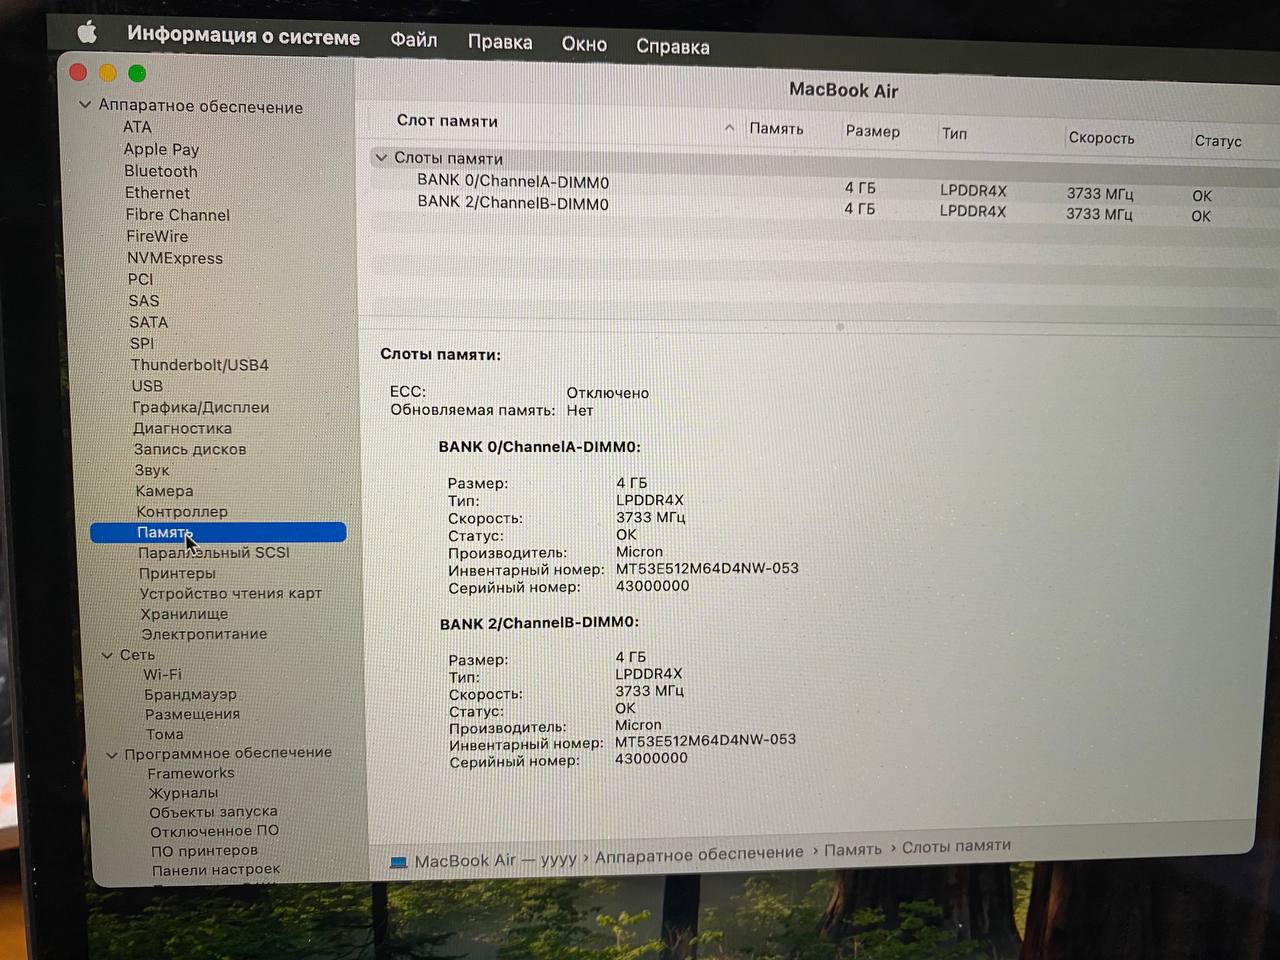Viewport: 1280px width, 960px height.
Task: Select Wi-Fi under Сеть
Action: (162, 674)
